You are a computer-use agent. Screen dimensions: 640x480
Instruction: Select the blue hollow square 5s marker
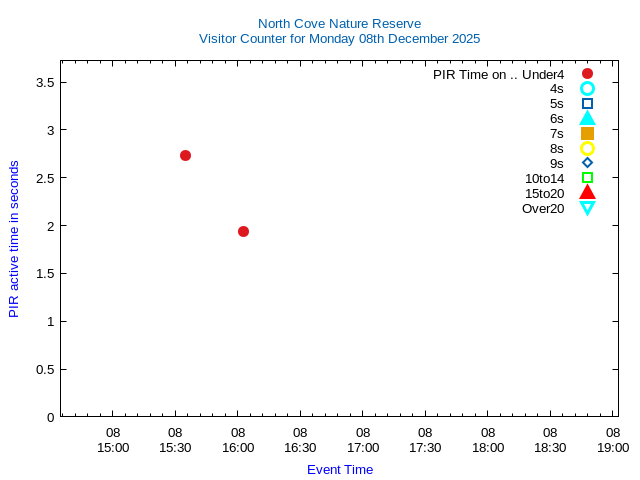click(x=587, y=104)
